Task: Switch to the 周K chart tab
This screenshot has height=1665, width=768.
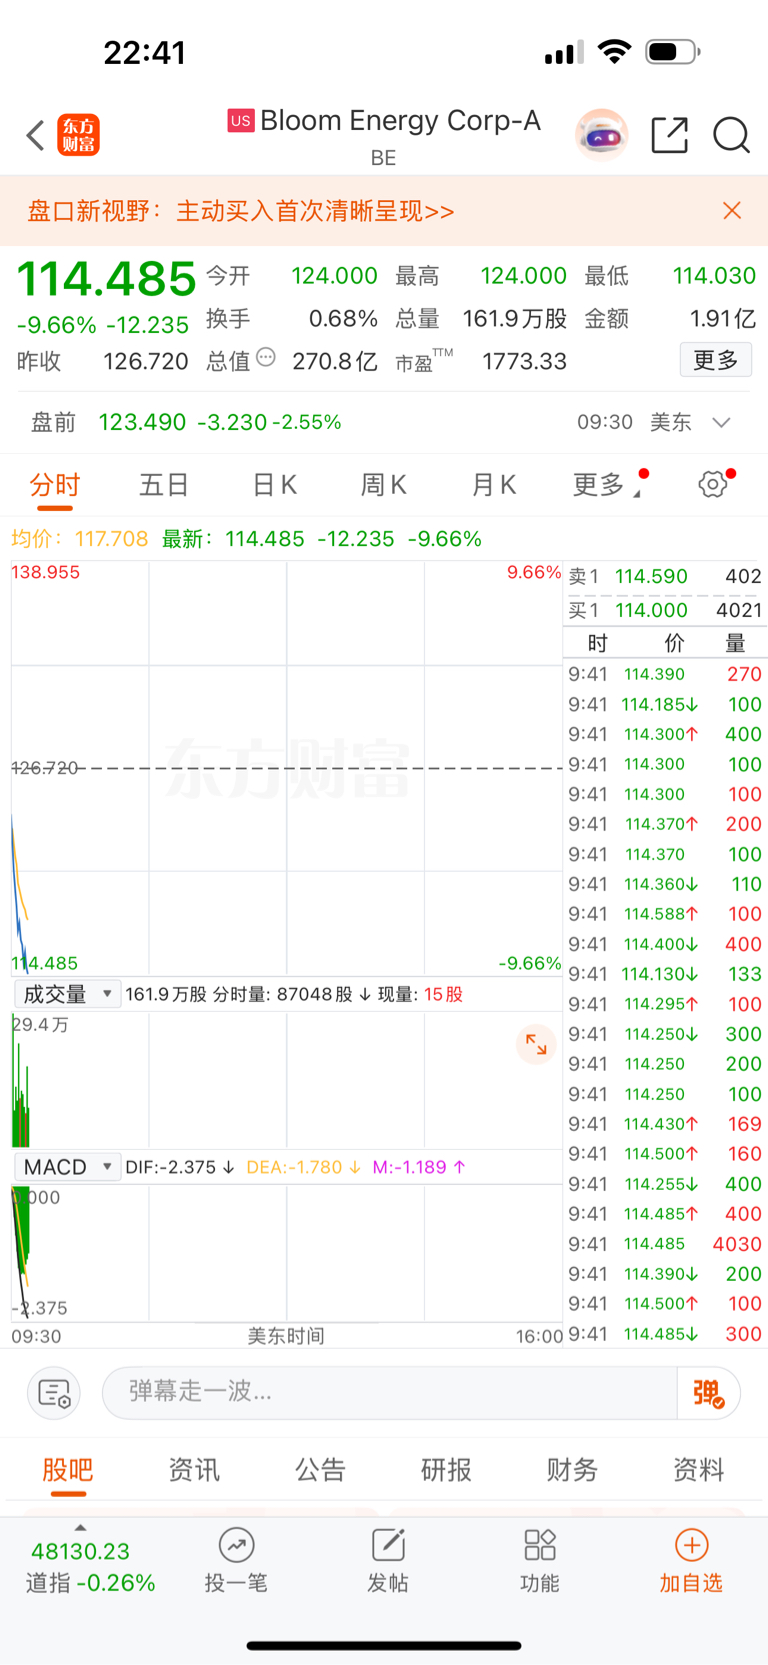Action: pyautogui.click(x=384, y=485)
